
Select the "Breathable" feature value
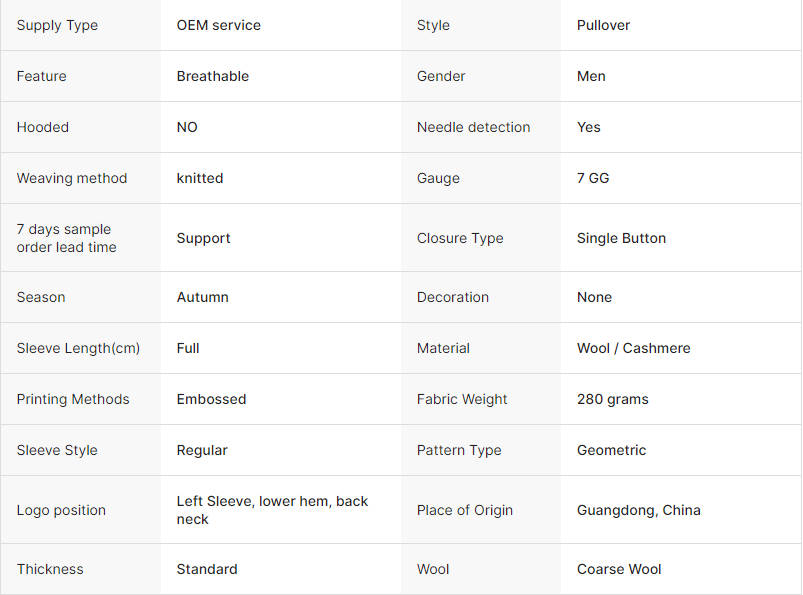(212, 76)
